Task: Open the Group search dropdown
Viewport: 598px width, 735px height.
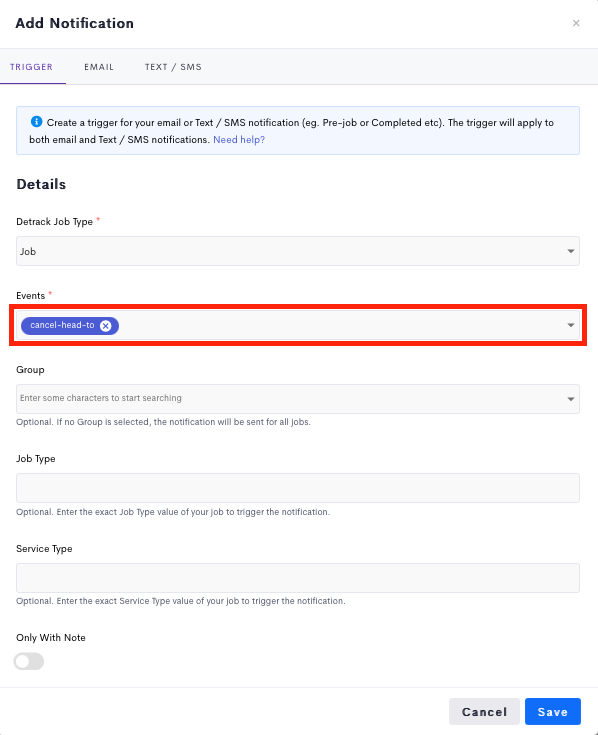Action: click(298, 399)
